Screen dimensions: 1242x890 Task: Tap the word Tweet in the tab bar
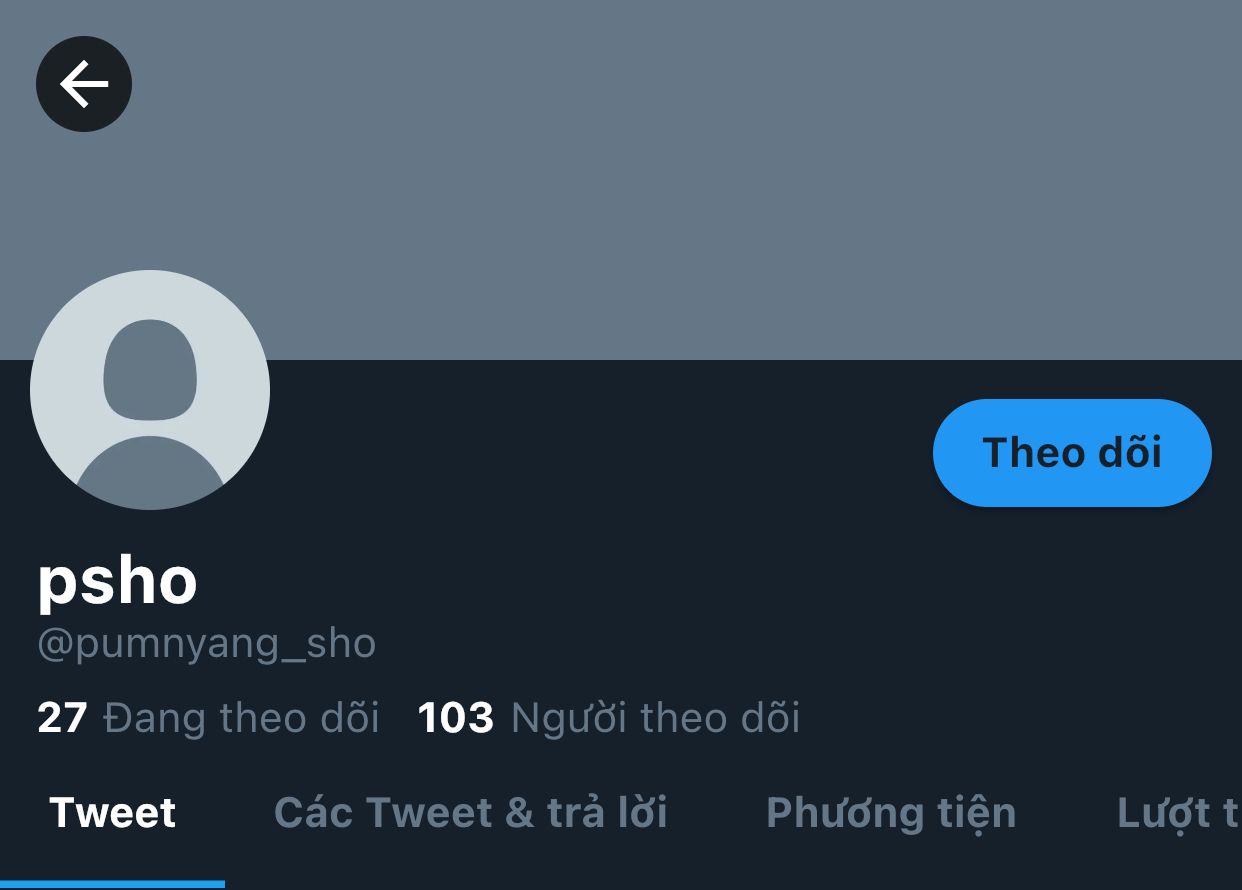tap(112, 813)
